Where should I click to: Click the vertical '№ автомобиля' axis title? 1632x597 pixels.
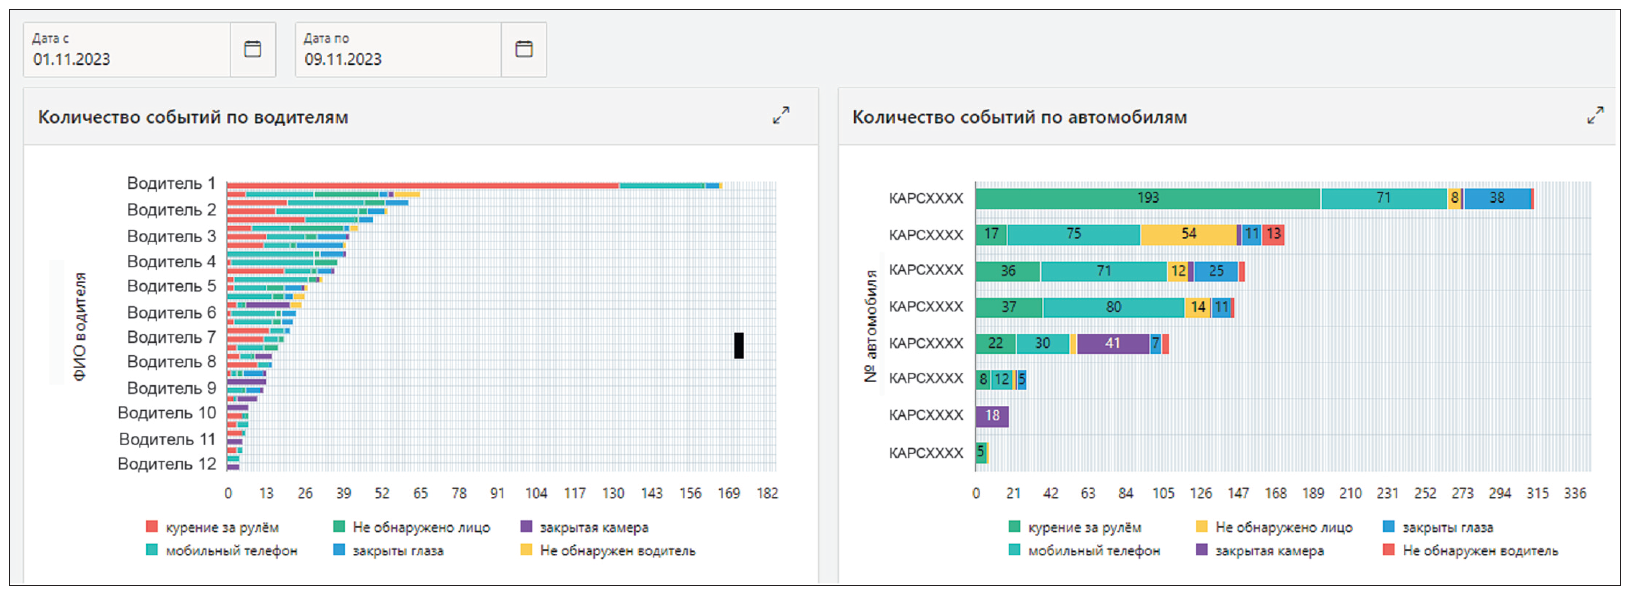pos(870,326)
